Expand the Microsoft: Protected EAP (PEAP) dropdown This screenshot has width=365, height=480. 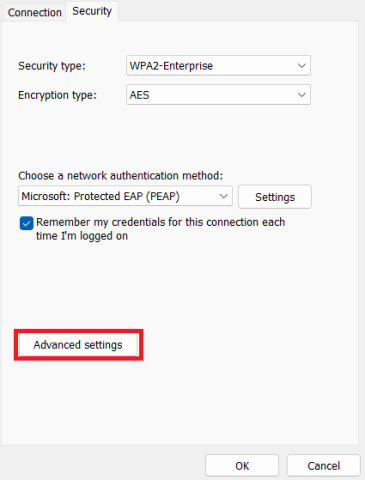coord(125,196)
